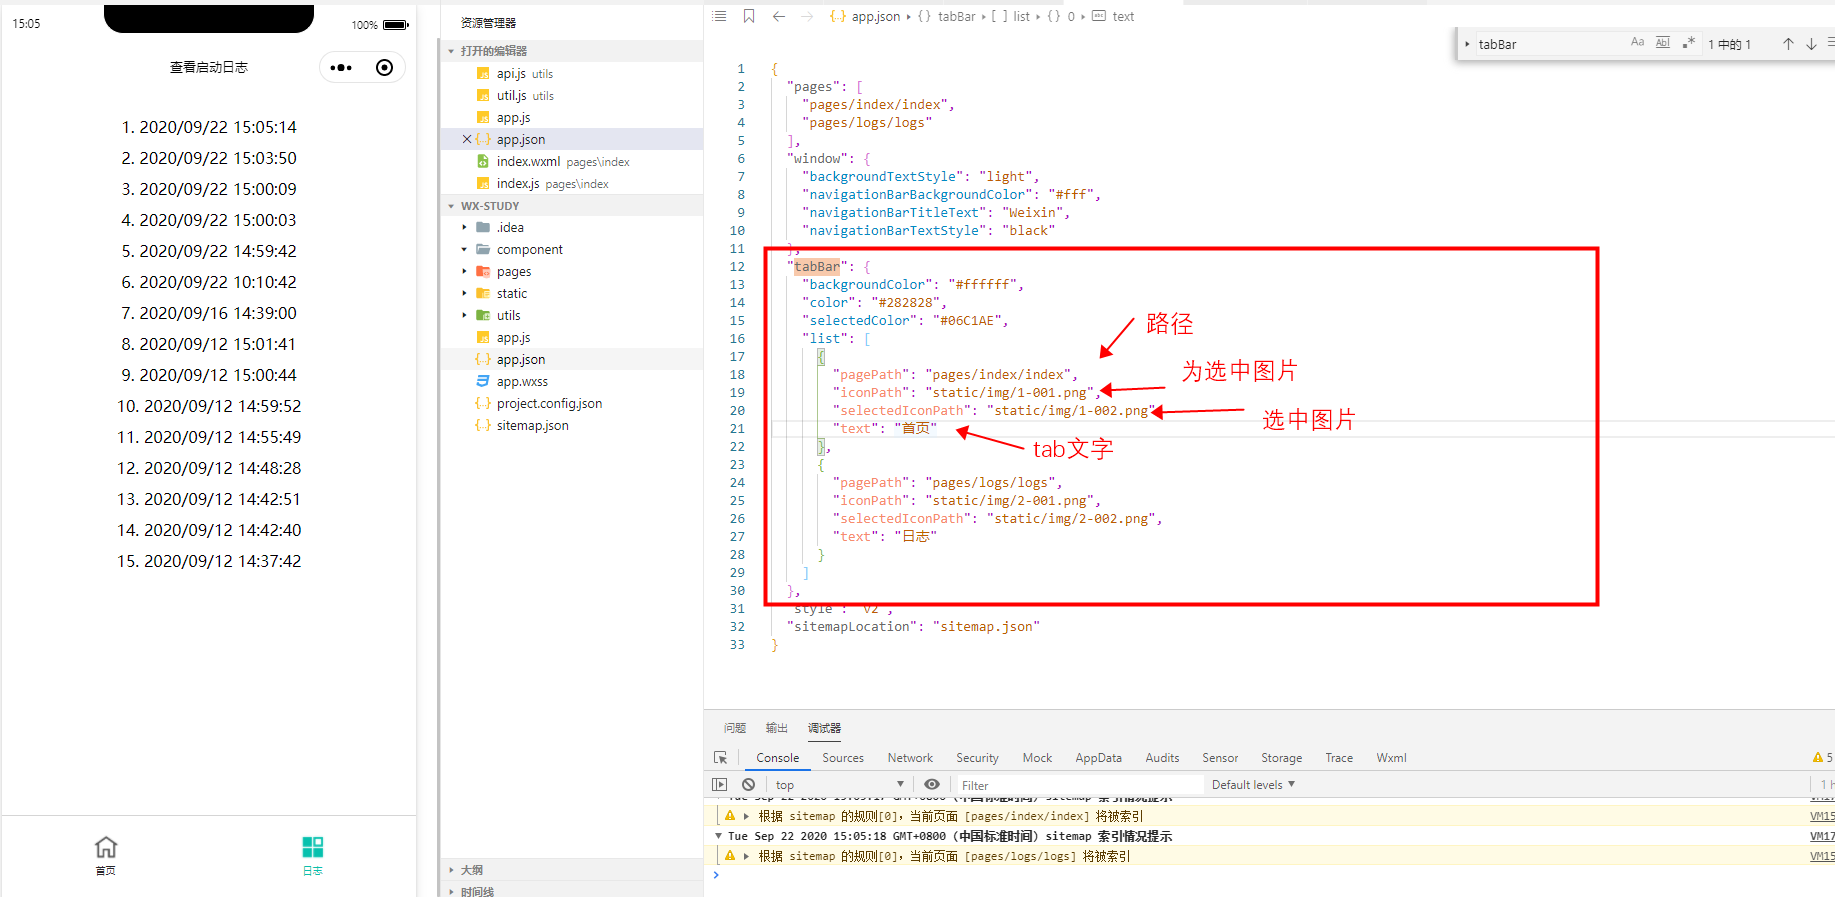Navigate forward with the right arrow
Image resolution: width=1835 pixels, height=897 pixels.
807,16
